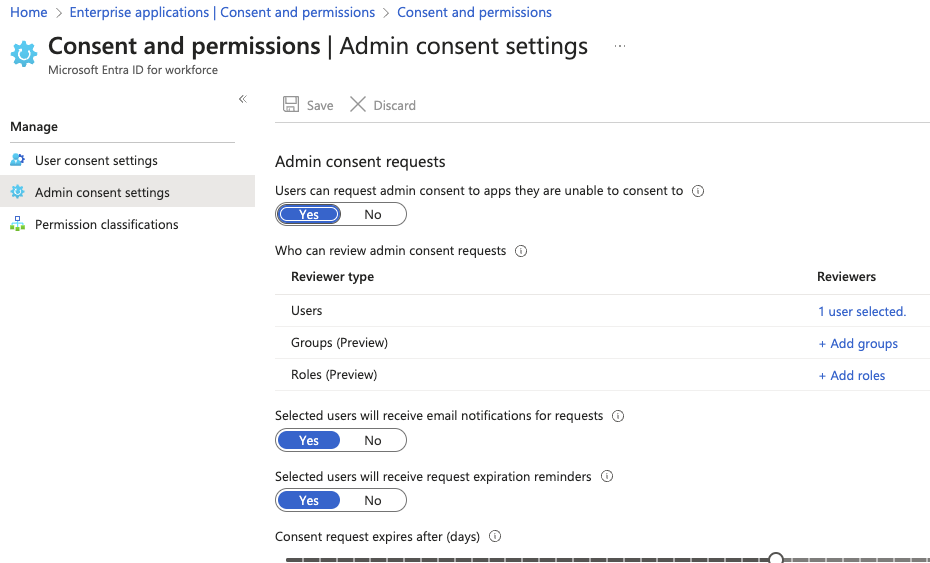This screenshot has height=563, width=930.
Task: Click info icon beside request expiration reminders
Action: pos(607,476)
